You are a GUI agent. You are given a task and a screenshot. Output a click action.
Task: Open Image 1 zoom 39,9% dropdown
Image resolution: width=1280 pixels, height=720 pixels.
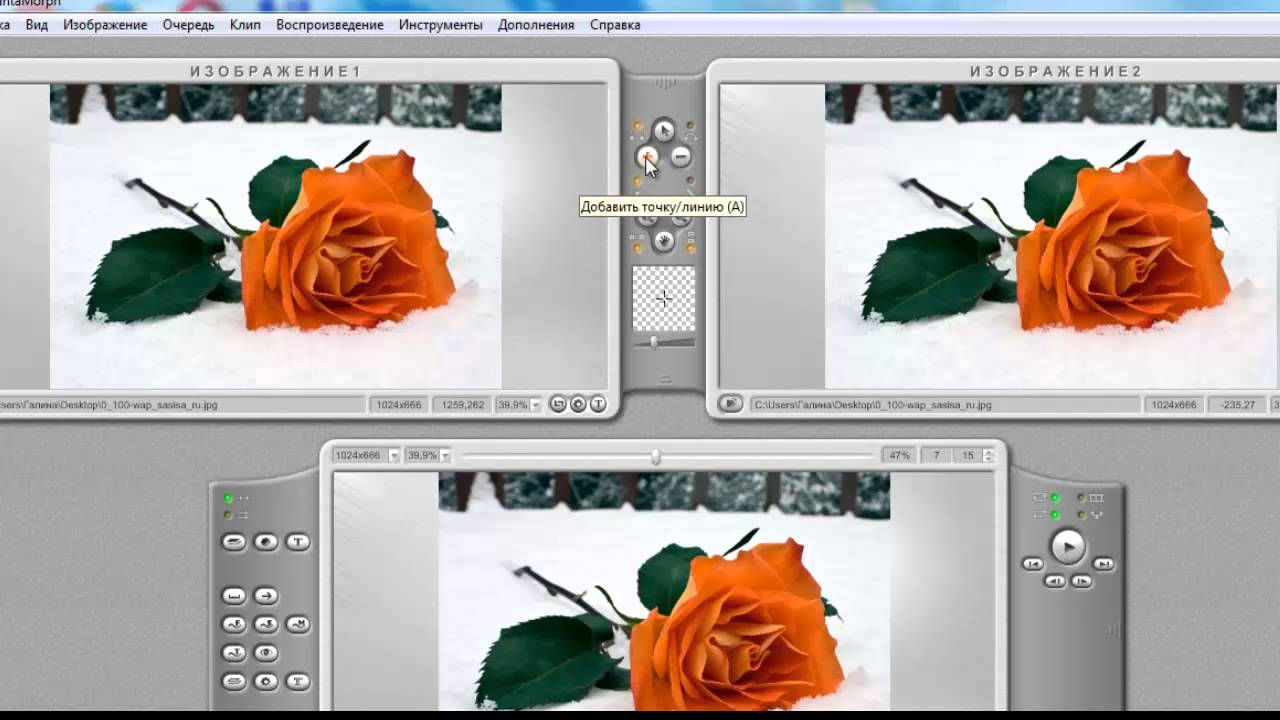[535, 405]
